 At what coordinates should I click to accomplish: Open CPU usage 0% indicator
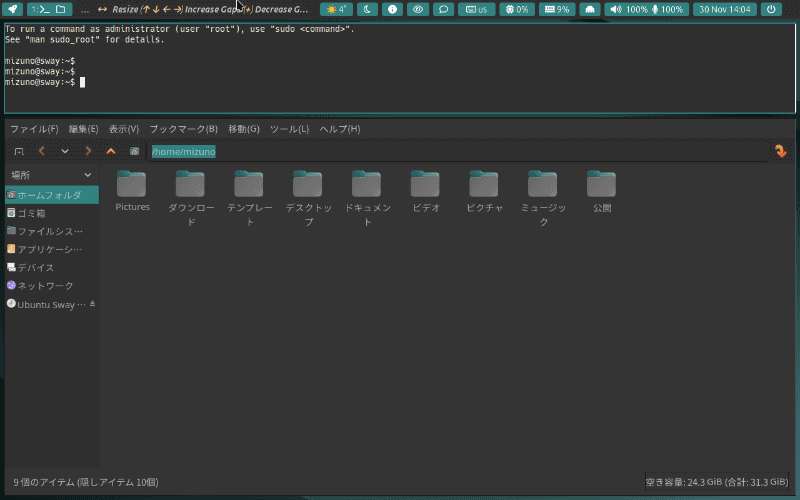click(x=517, y=9)
